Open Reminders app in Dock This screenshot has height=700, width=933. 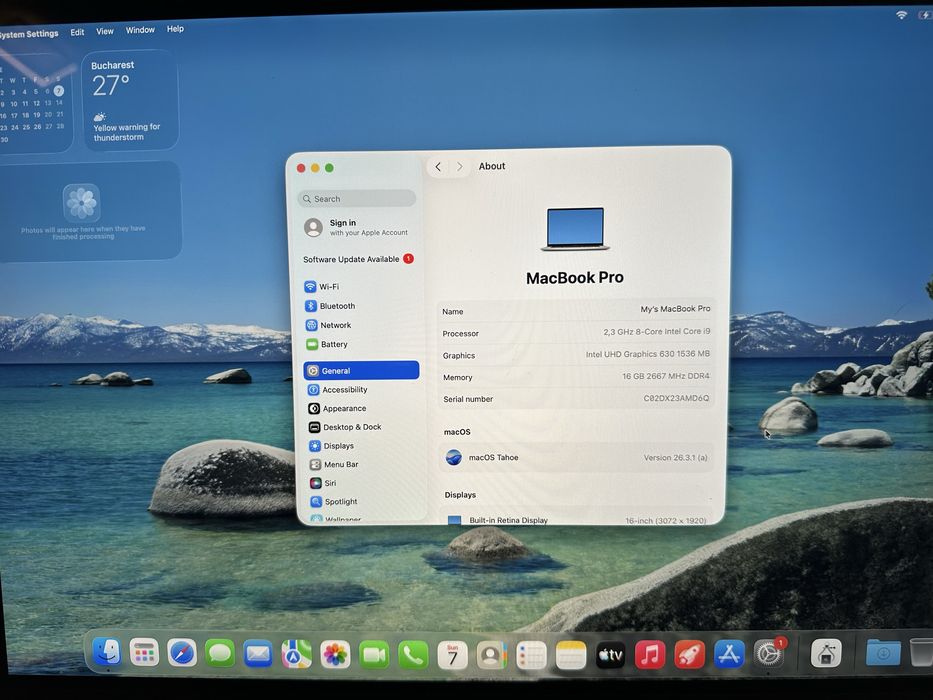(531, 655)
